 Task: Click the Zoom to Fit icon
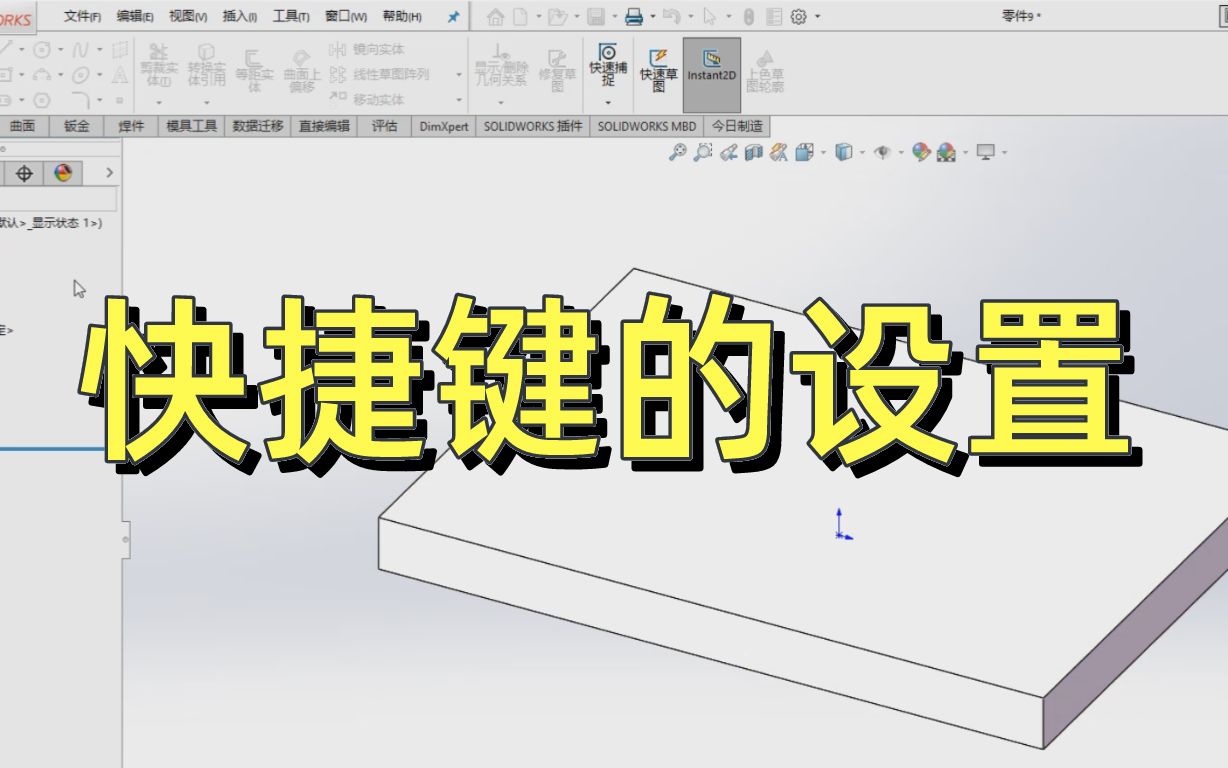click(676, 151)
